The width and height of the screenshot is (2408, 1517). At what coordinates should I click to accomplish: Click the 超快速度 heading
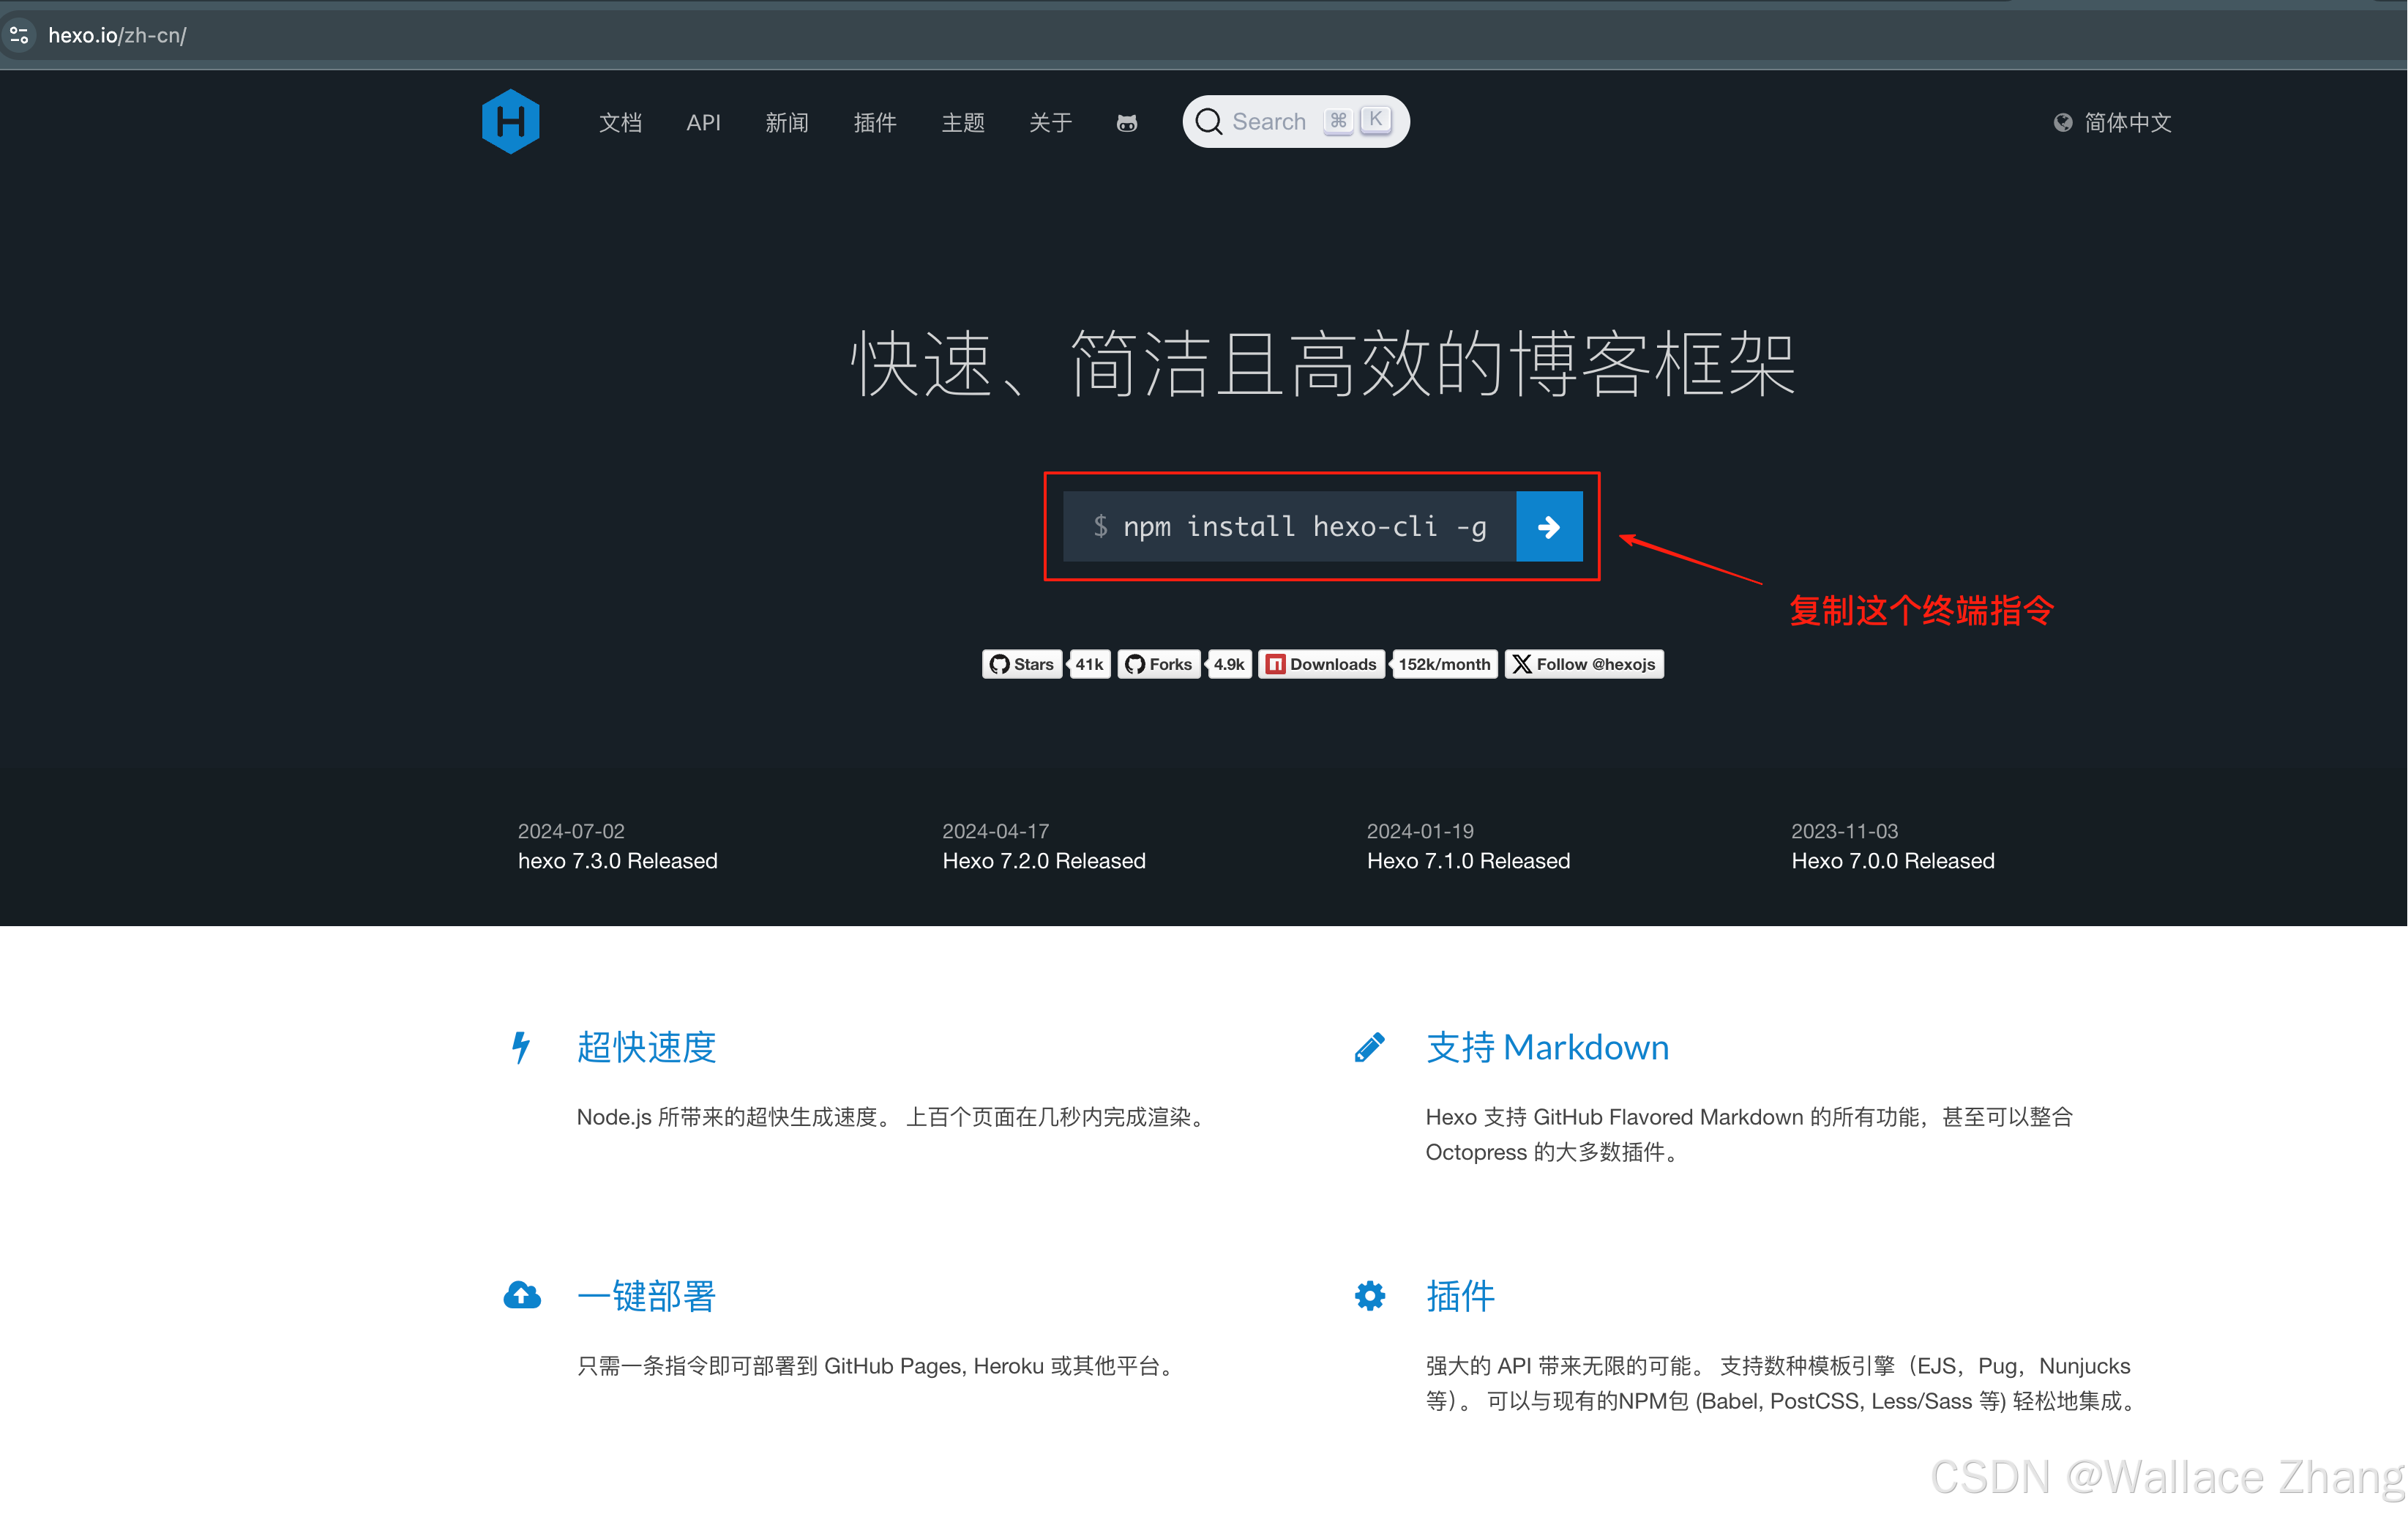[646, 1047]
